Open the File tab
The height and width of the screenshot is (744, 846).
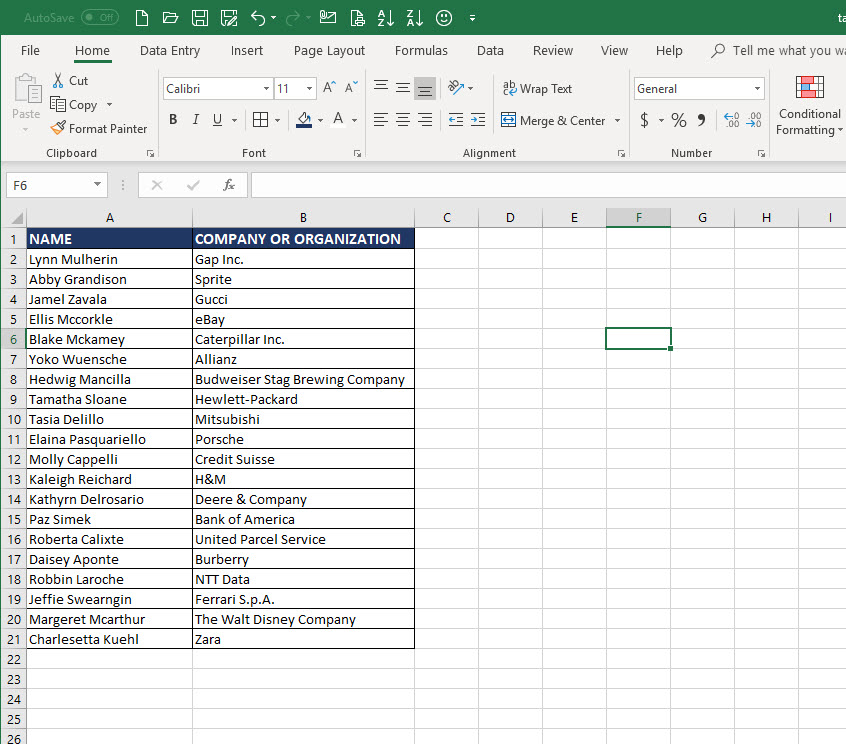pos(30,51)
